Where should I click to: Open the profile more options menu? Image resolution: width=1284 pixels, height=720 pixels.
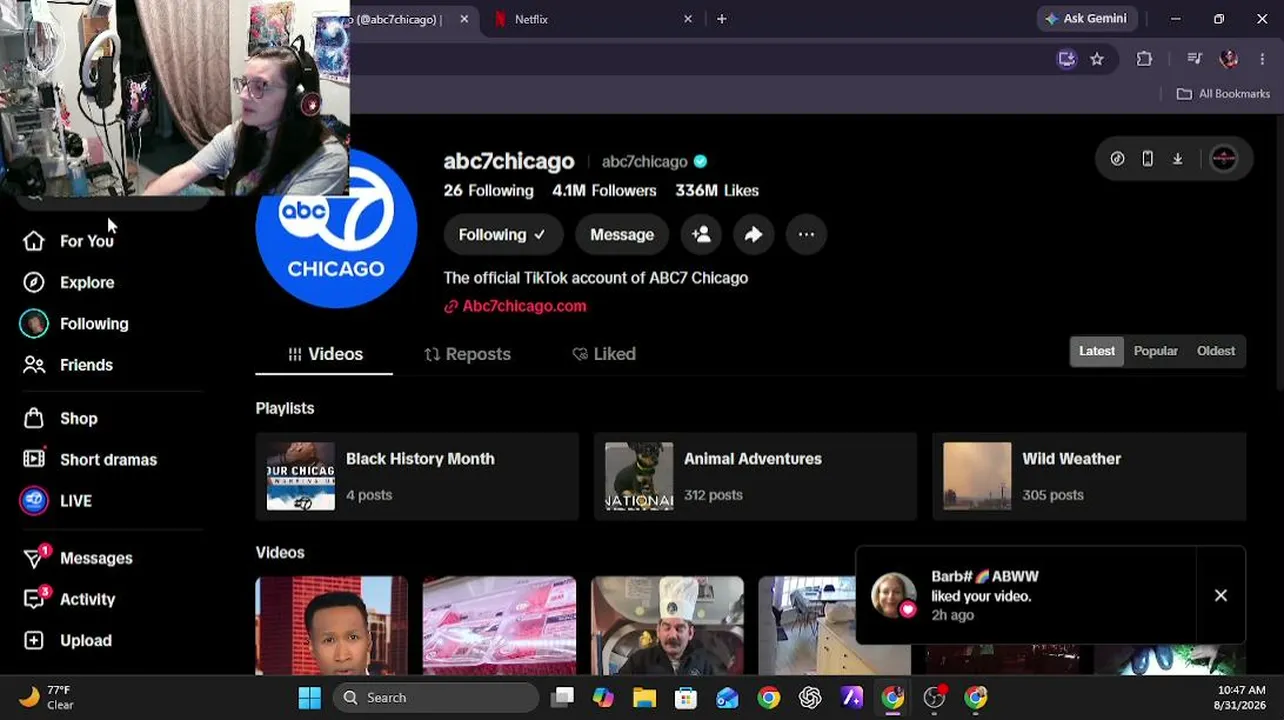coord(806,234)
